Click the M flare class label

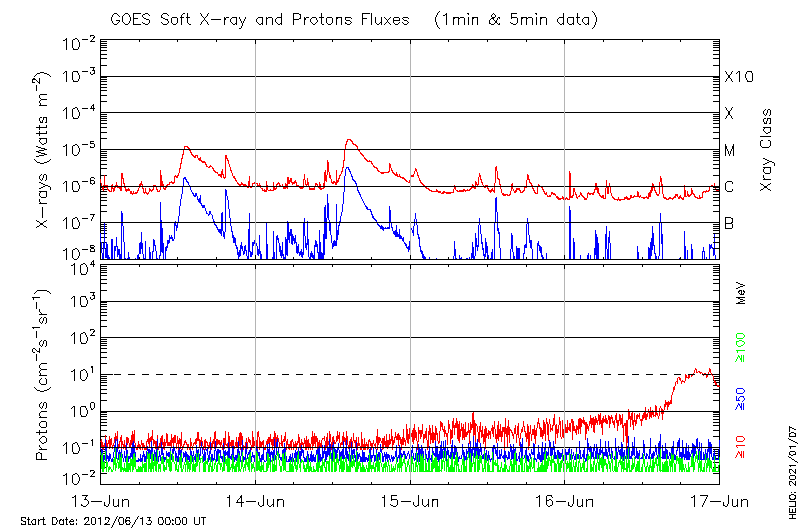(730, 151)
